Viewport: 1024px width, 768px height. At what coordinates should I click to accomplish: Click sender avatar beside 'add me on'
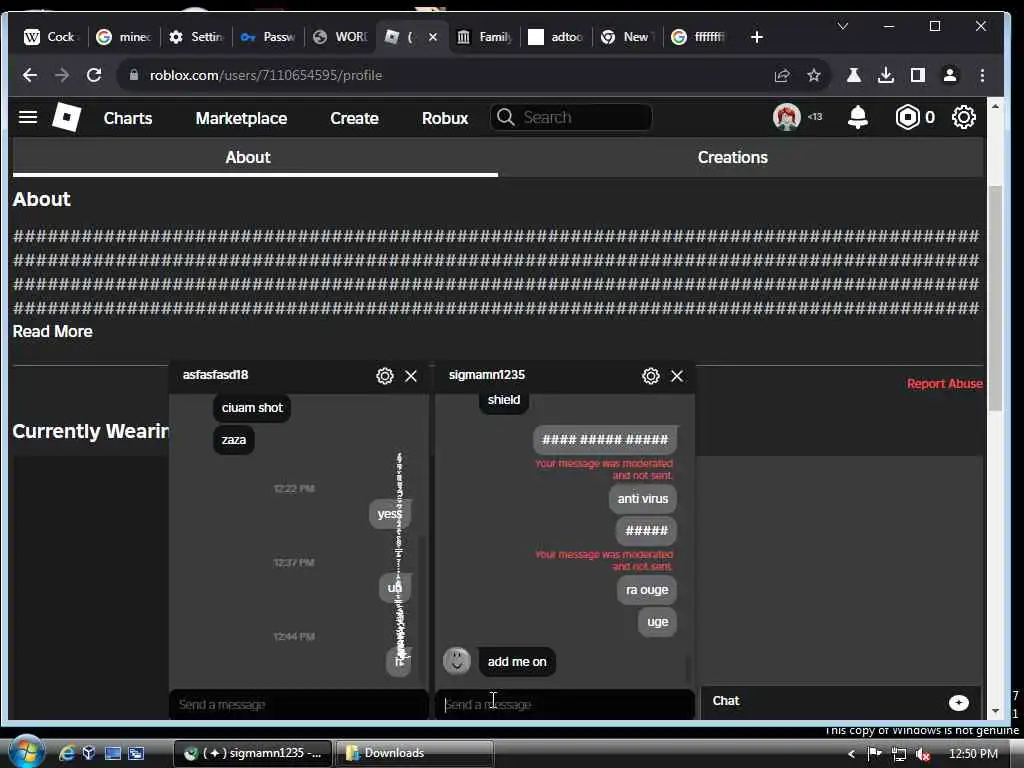[456, 661]
